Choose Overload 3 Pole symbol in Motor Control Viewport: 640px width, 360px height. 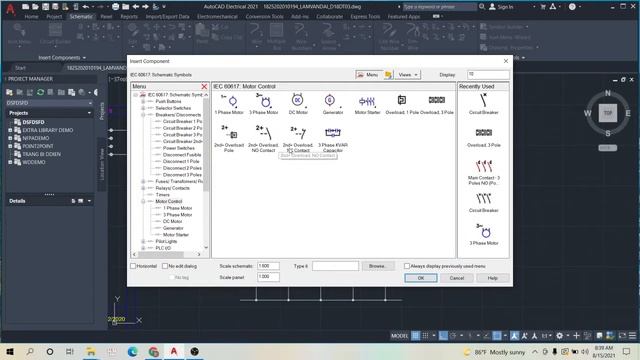click(437, 104)
